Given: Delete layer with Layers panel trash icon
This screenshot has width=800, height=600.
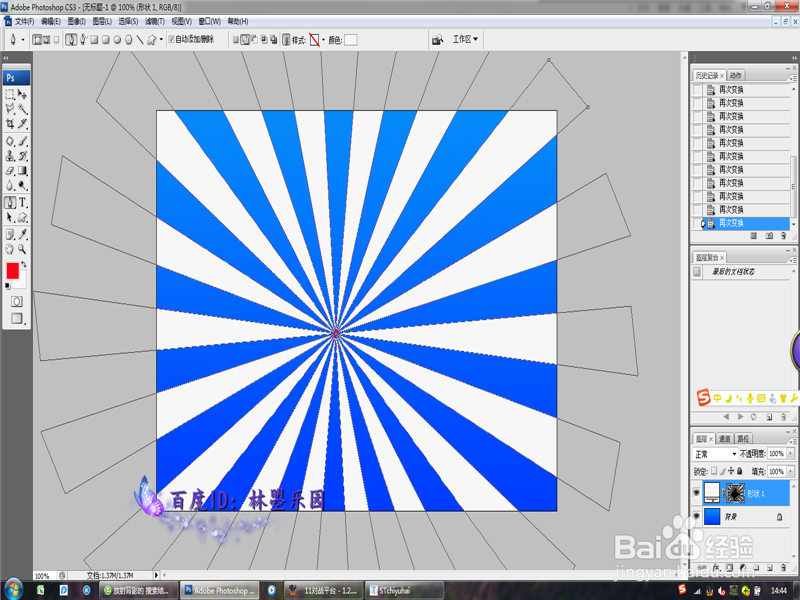Looking at the screenshot, I should click(x=783, y=567).
